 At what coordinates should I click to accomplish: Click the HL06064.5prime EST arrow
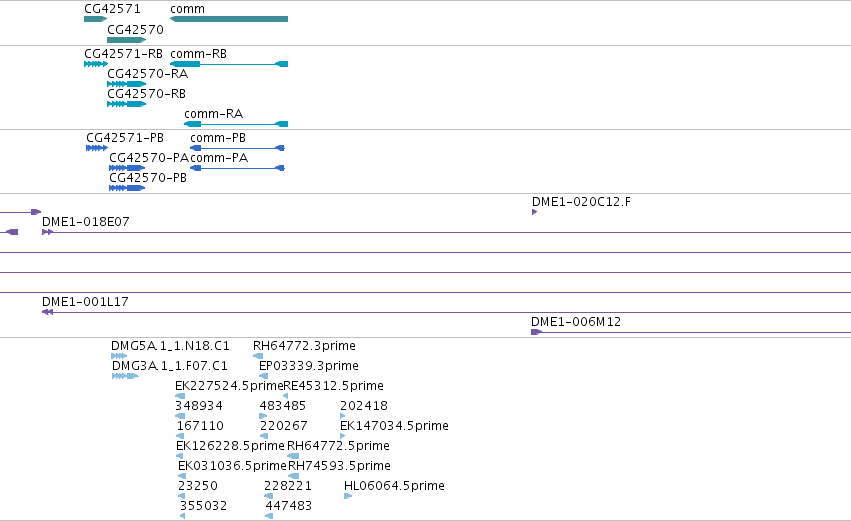click(348, 496)
